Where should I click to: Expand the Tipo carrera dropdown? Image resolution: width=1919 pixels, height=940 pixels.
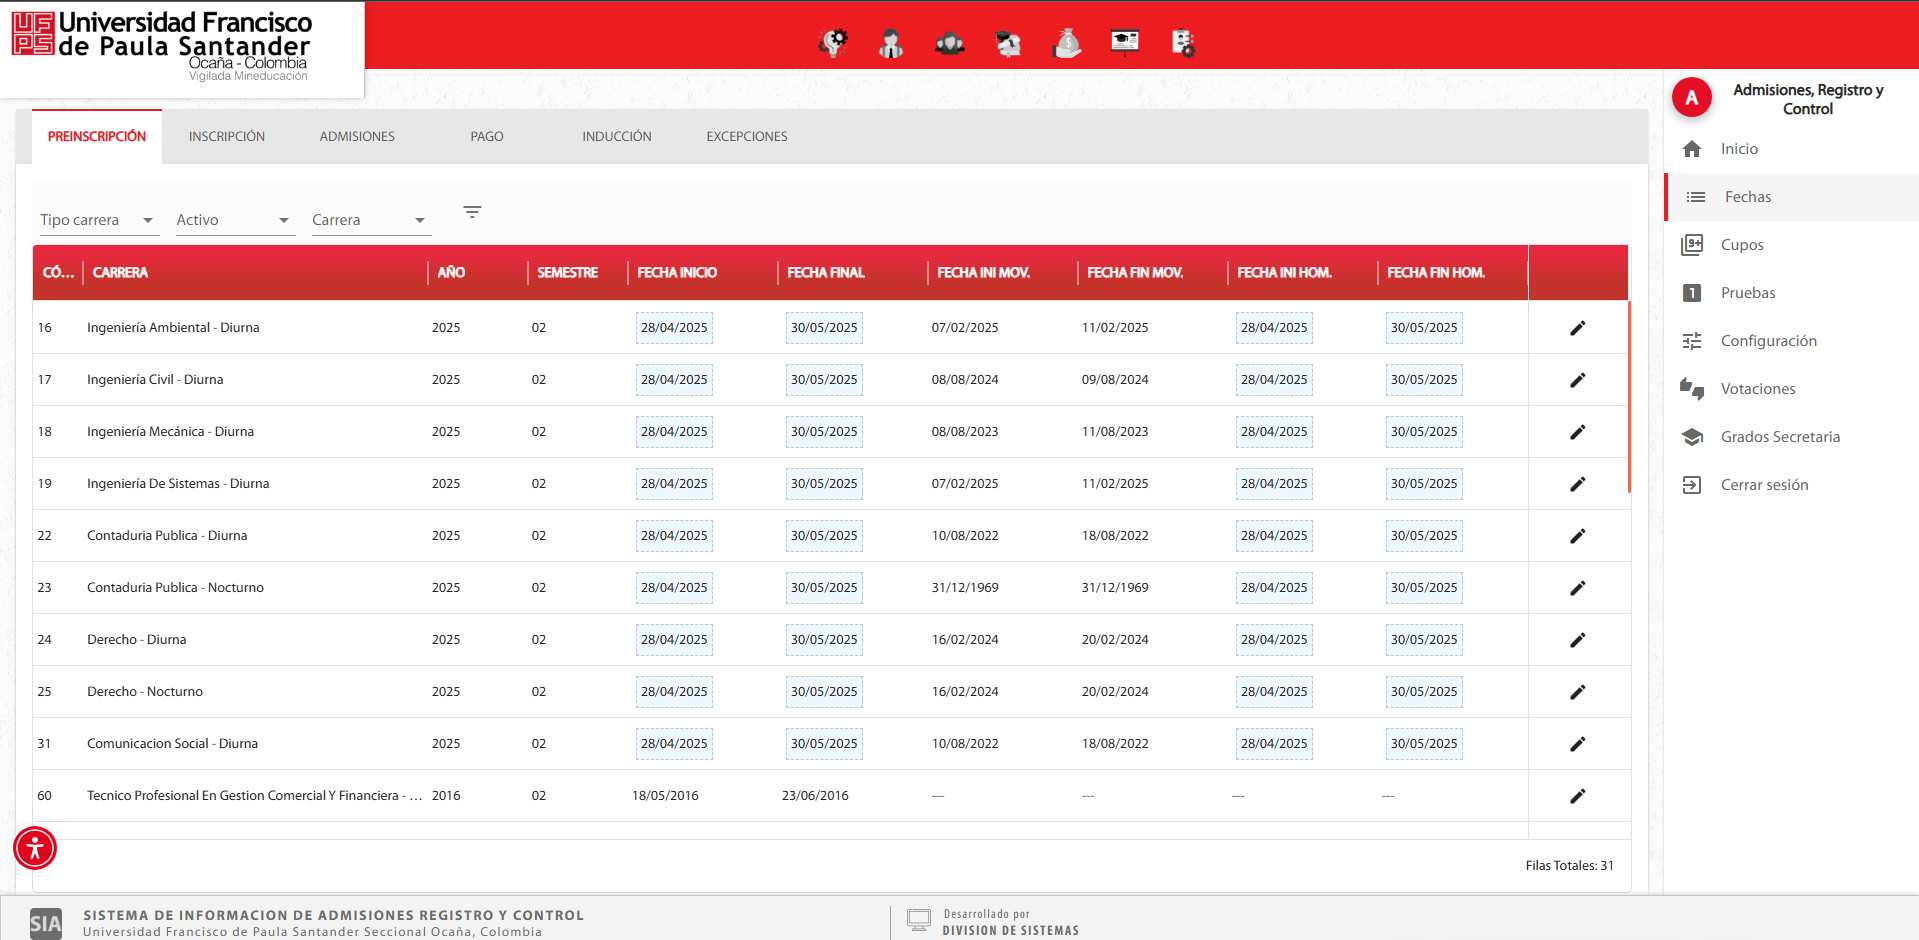(x=97, y=220)
